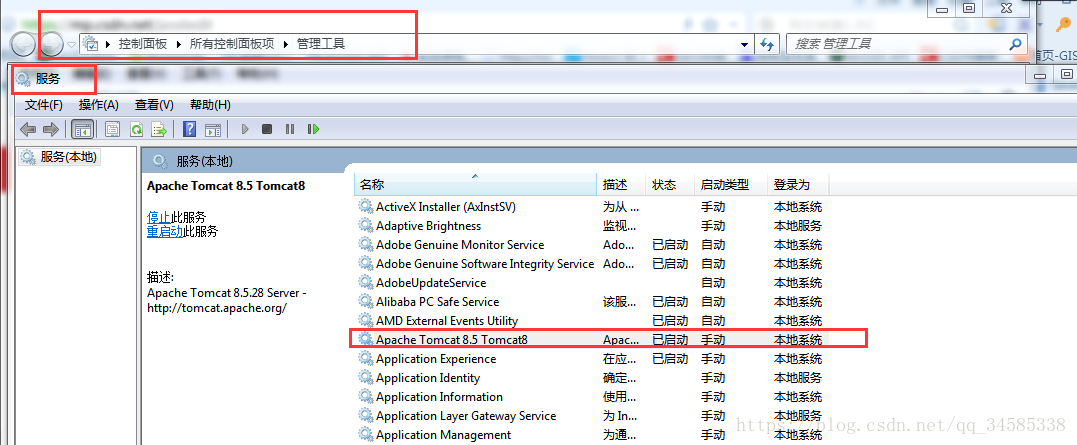Select AMD External Events Utility row
Screen dimensions: 1077x445
pyautogui.click(x=592, y=321)
